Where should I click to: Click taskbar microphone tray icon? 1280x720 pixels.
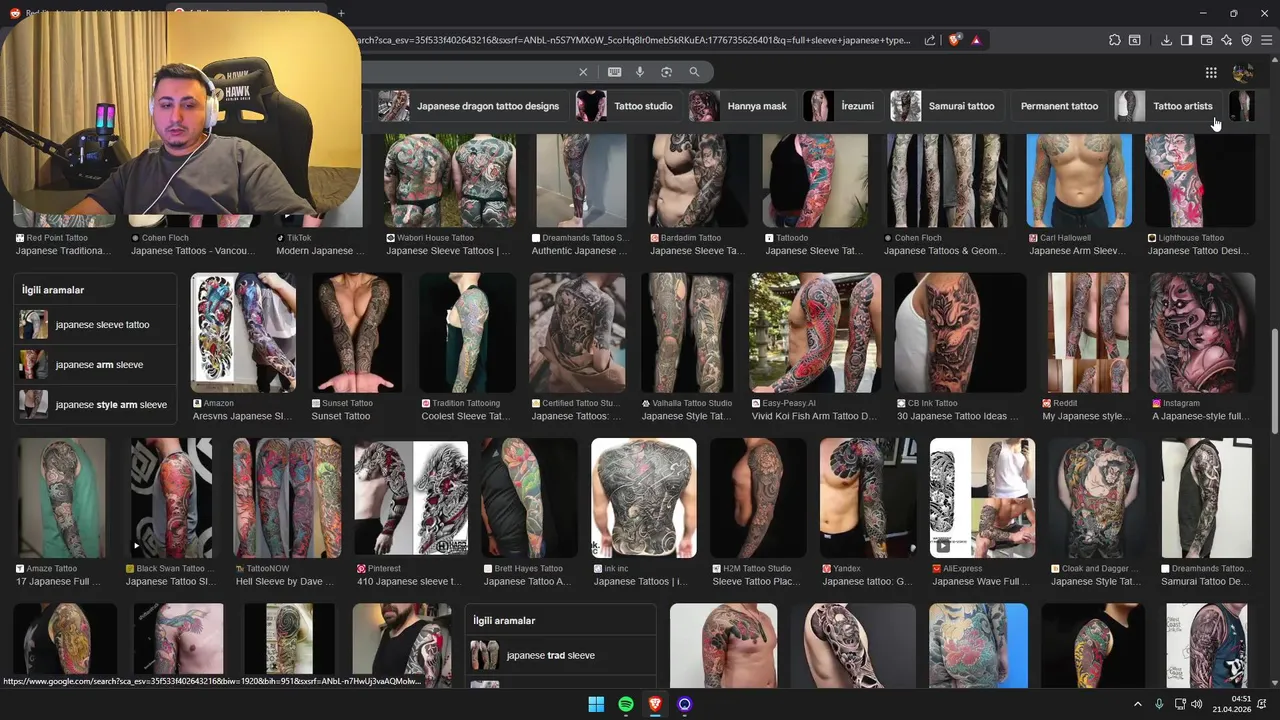(1159, 704)
